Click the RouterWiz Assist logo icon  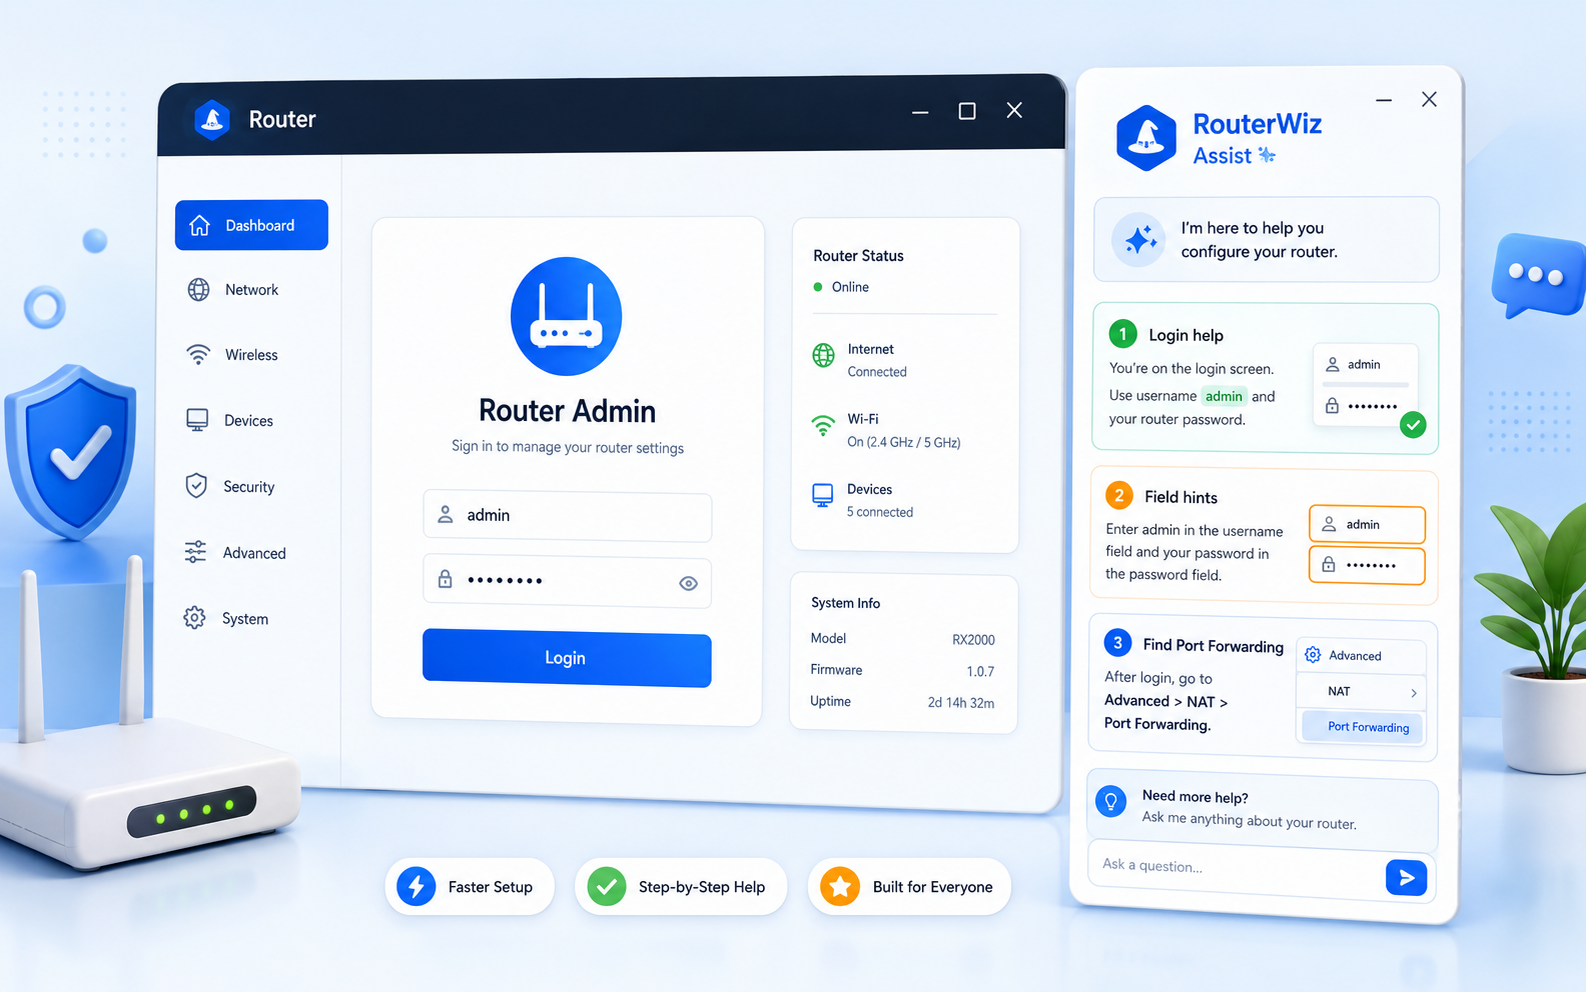pyautogui.click(x=1146, y=138)
